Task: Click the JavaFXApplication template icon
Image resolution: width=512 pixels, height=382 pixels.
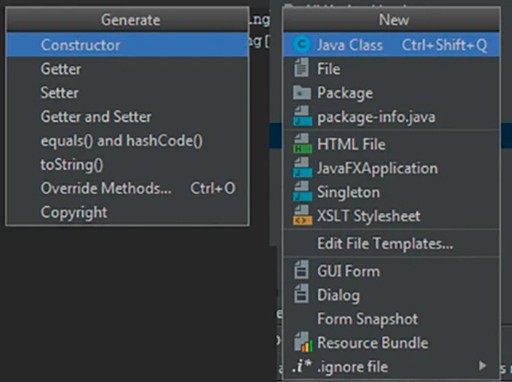Action: point(302,167)
